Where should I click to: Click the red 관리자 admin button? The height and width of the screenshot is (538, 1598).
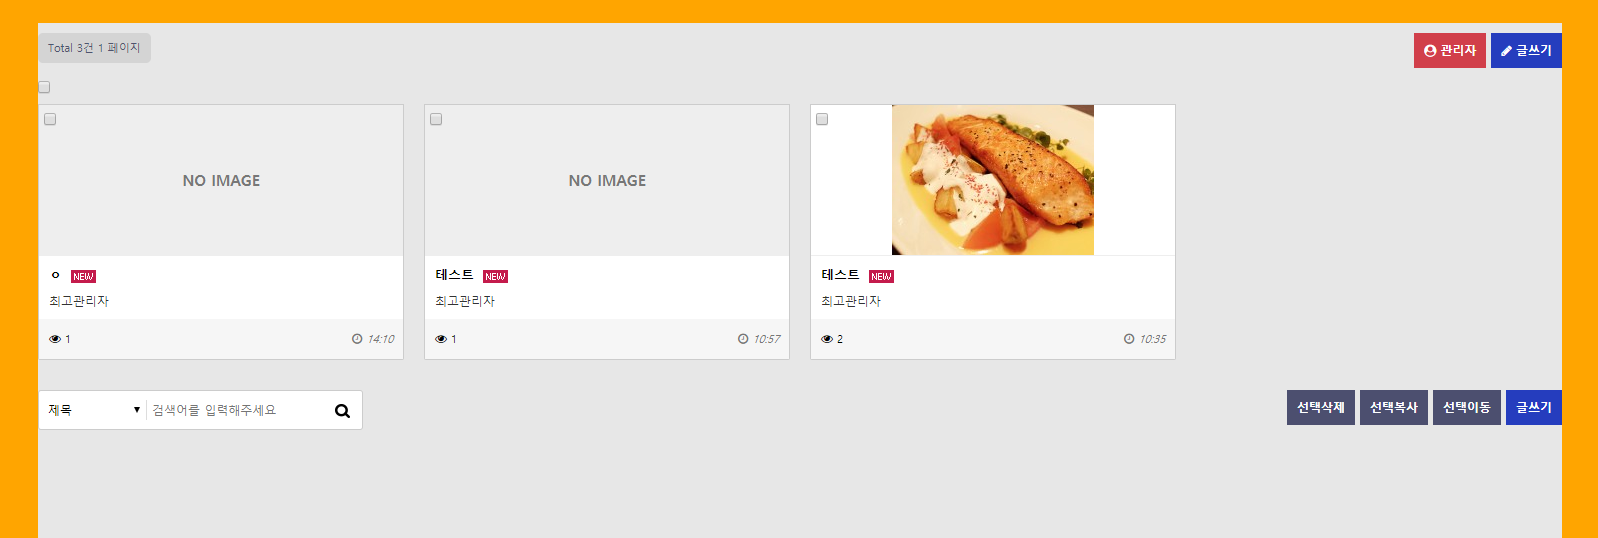1449,51
